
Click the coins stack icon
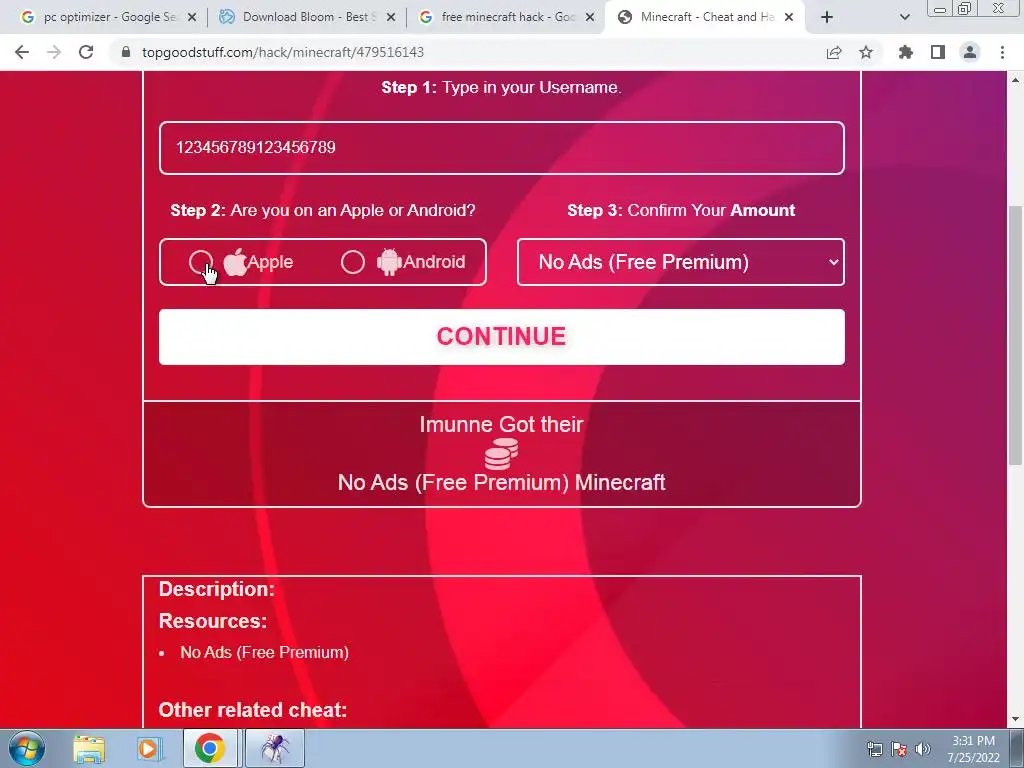[502, 454]
